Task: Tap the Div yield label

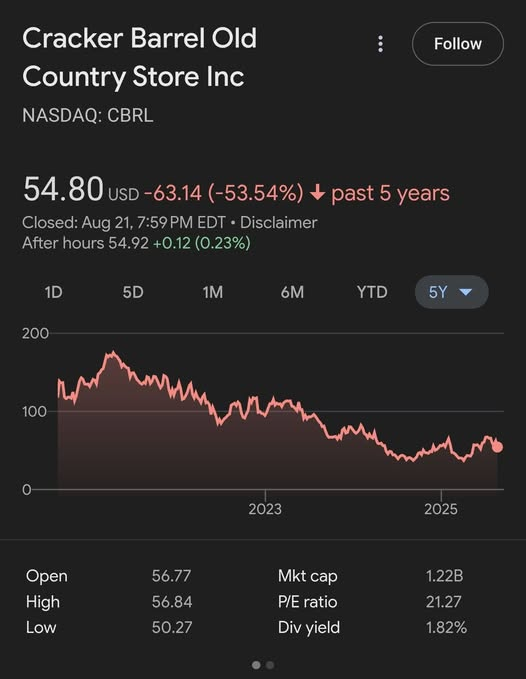Action: (x=309, y=627)
